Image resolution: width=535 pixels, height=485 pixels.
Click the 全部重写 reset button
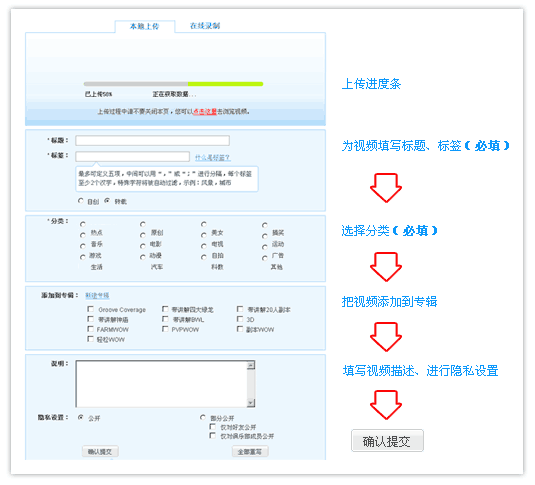(x=250, y=452)
